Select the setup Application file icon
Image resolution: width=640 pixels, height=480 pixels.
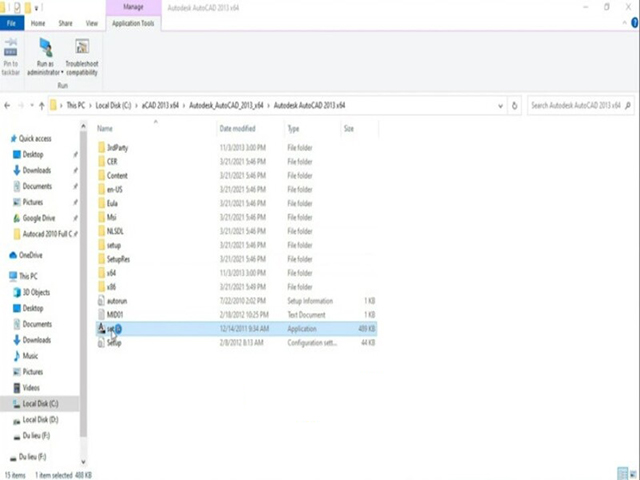coord(101,328)
